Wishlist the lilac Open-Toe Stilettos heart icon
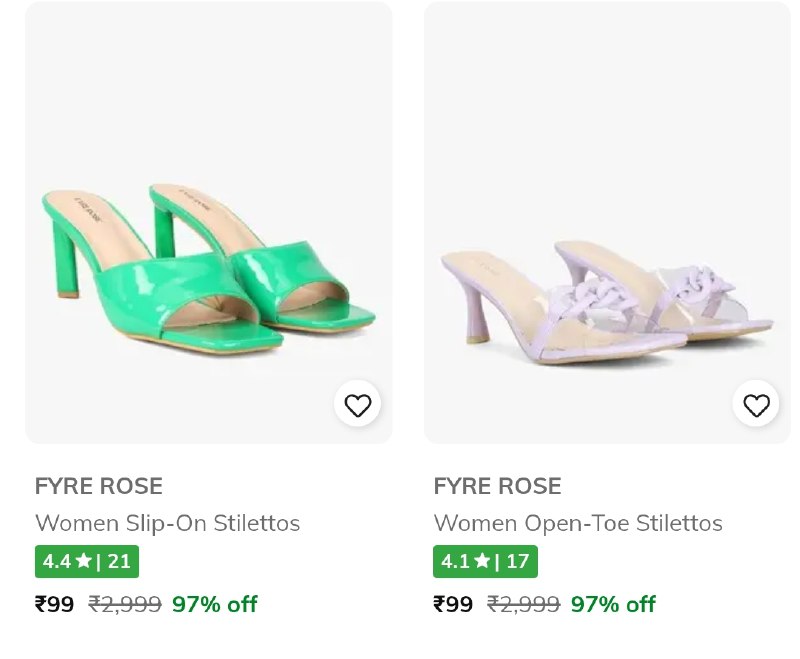 click(756, 405)
